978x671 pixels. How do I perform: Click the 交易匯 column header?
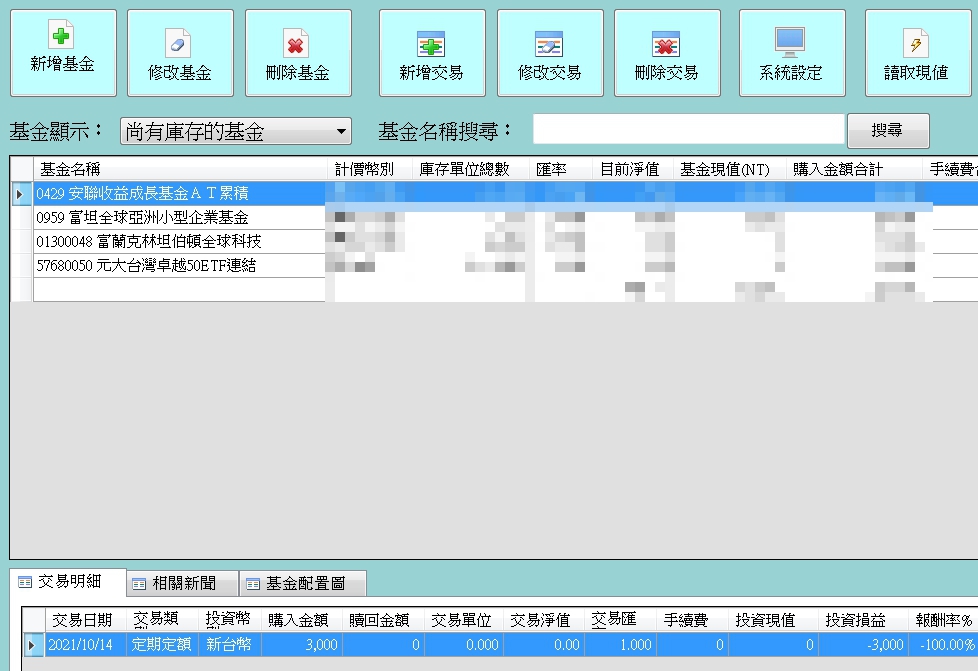point(620,620)
